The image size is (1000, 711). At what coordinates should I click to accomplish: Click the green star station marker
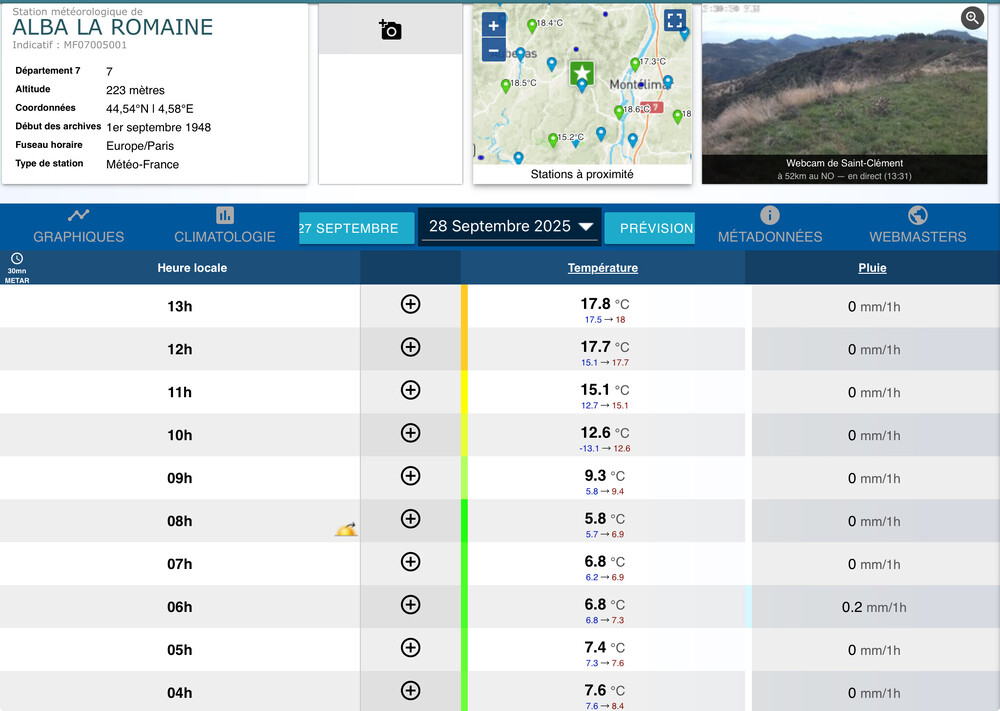(x=582, y=73)
